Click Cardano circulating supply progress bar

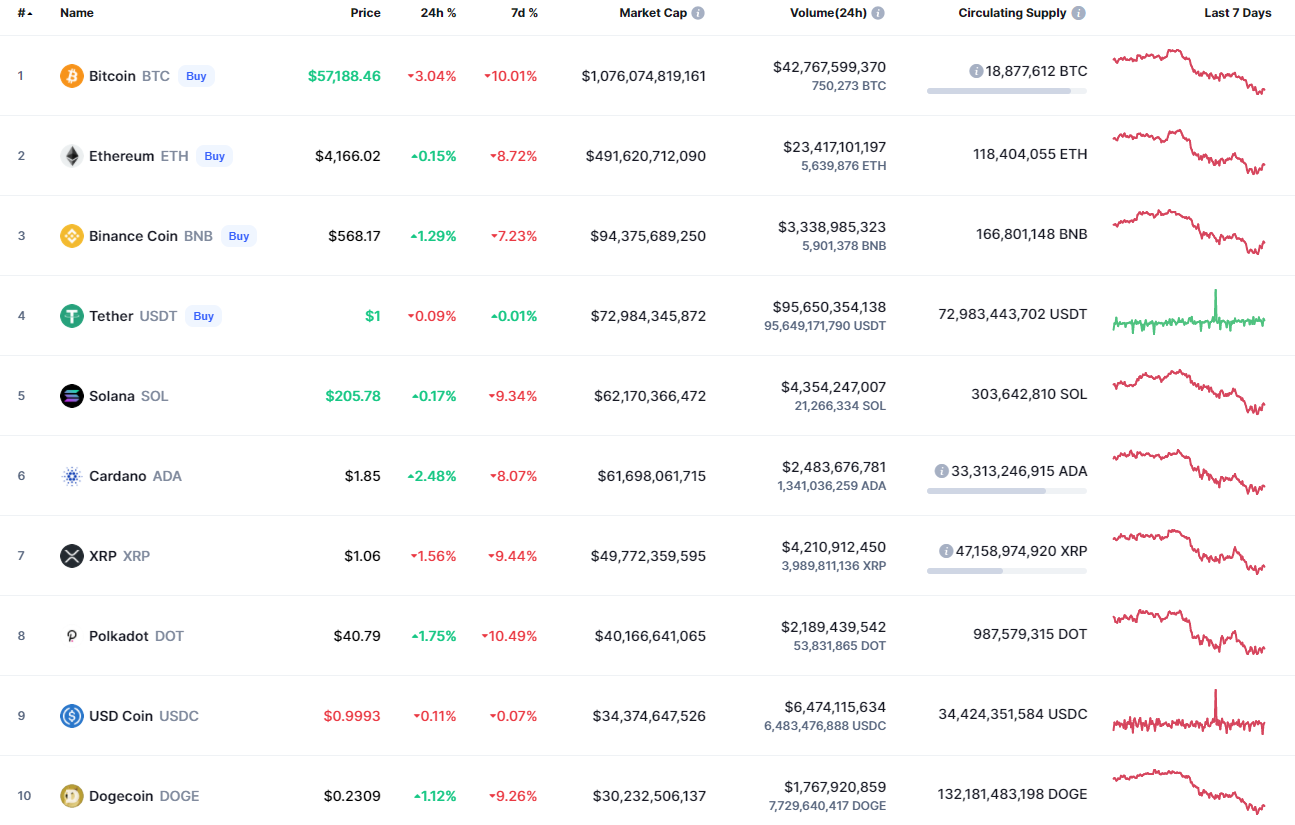[x=1007, y=491]
